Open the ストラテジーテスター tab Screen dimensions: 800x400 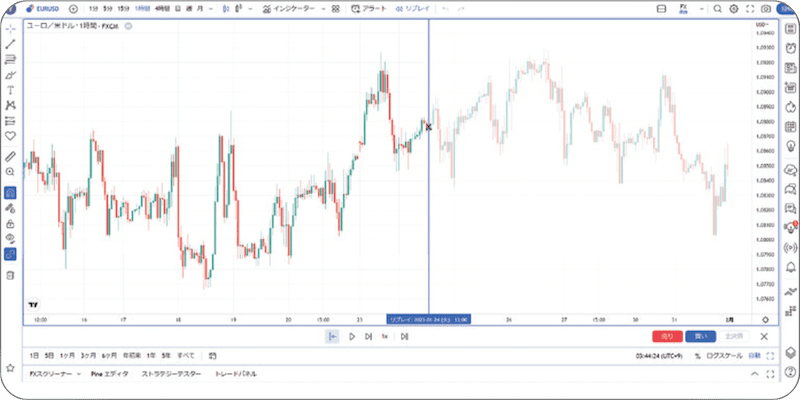click(x=171, y=373)
